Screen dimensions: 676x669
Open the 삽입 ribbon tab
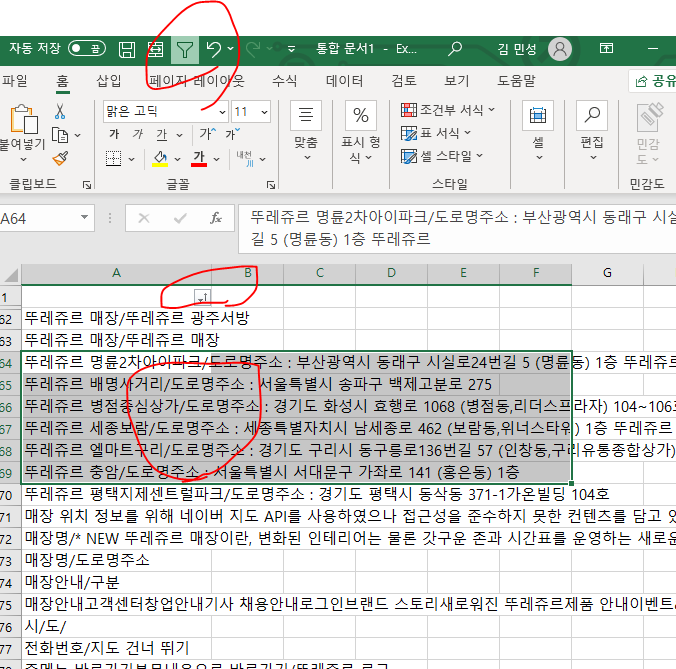pyautogui.click(x=109, y=81)
